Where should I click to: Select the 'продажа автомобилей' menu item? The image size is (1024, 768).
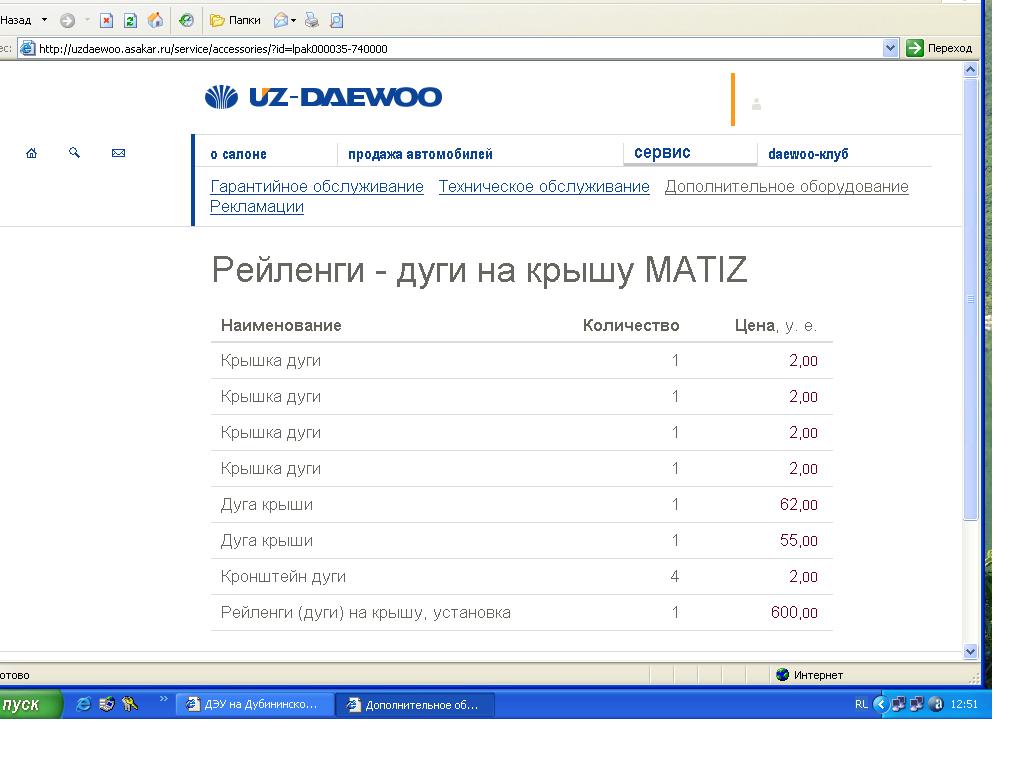coord(420,154)
